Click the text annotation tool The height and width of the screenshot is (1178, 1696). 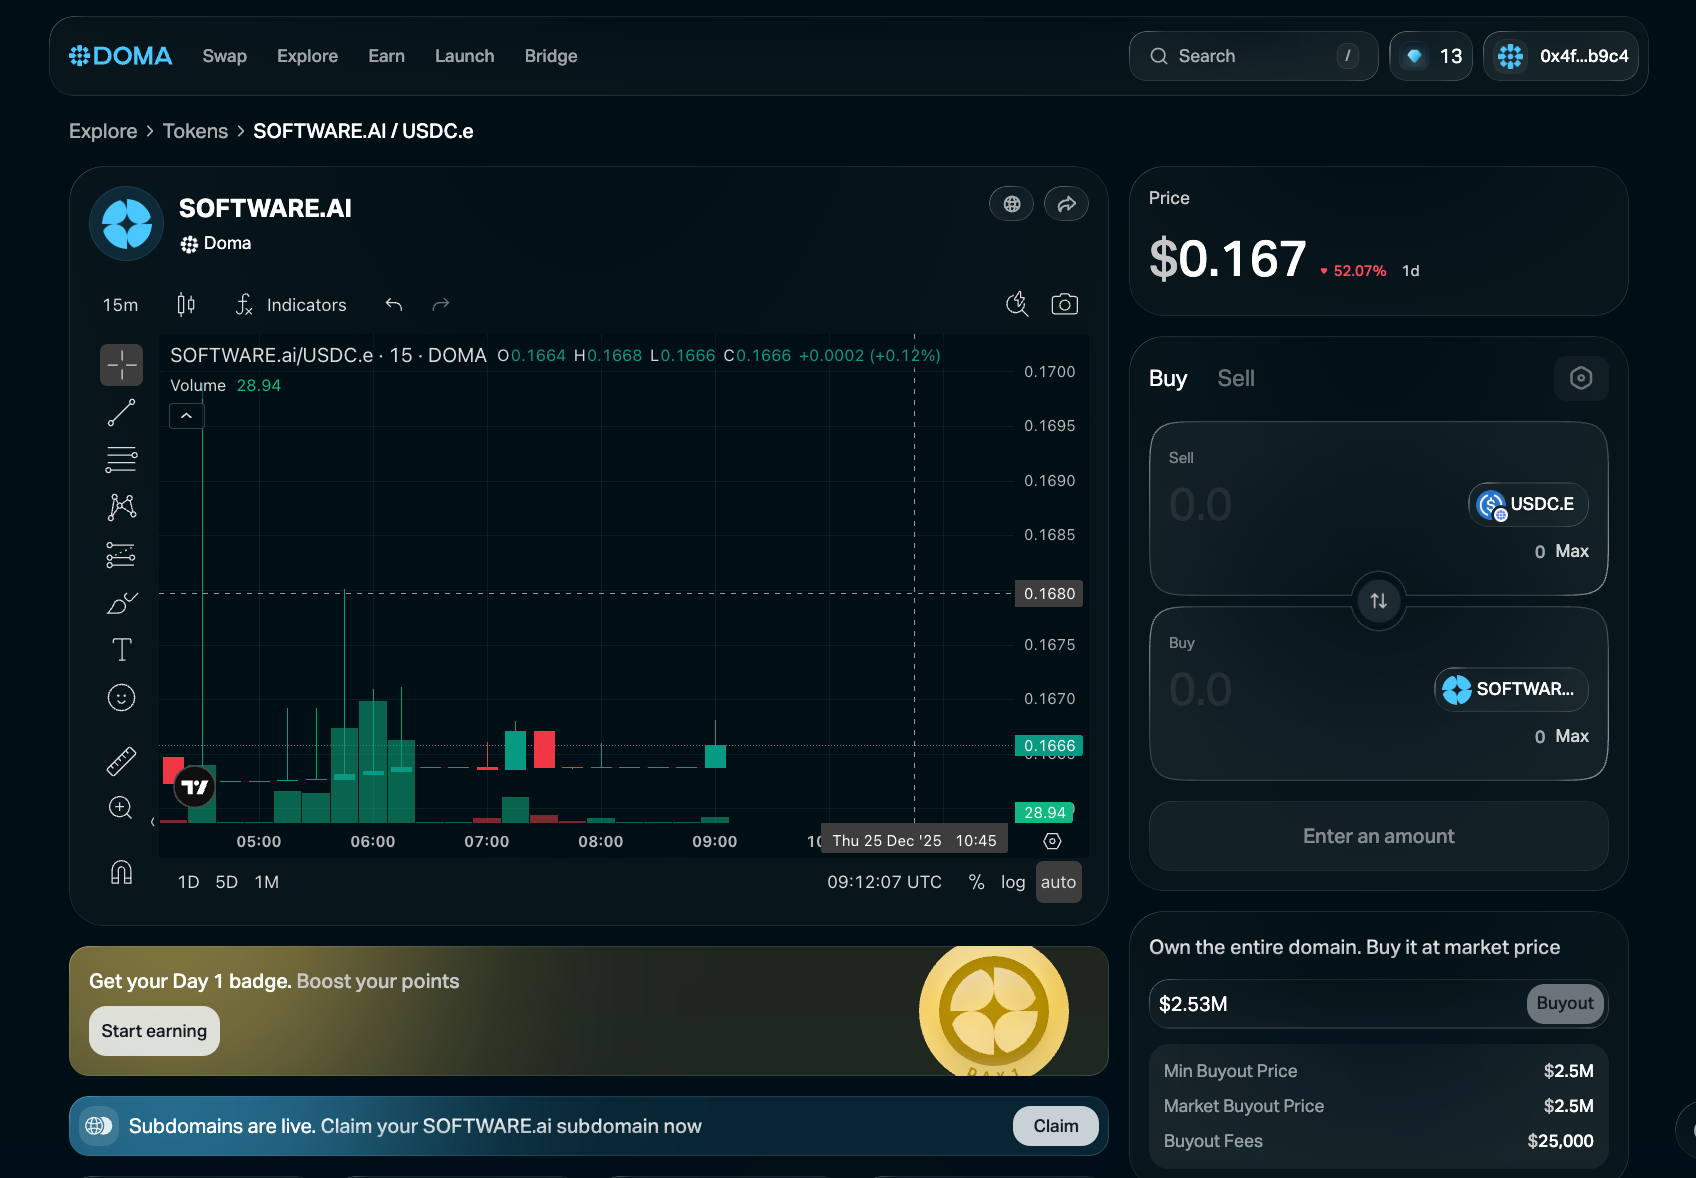[x=121, y=650]
